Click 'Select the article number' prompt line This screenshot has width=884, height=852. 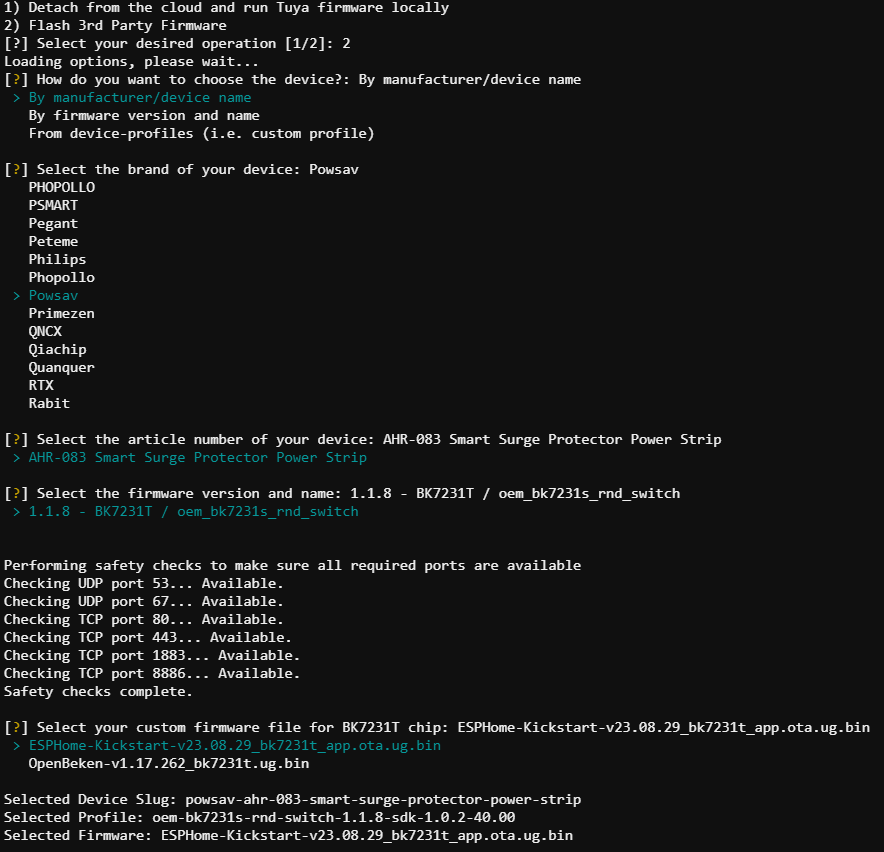363,439
